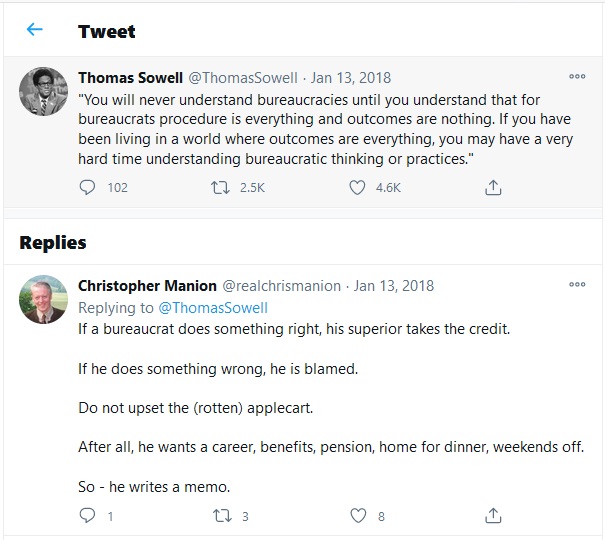Viewport: 605px width, 540px height.
Task: View Christopher Manion's avatar
Action: point(43,300)
